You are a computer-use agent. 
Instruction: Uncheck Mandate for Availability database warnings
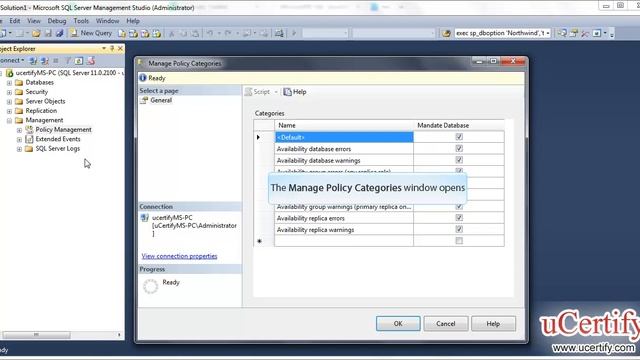[459, 160]
